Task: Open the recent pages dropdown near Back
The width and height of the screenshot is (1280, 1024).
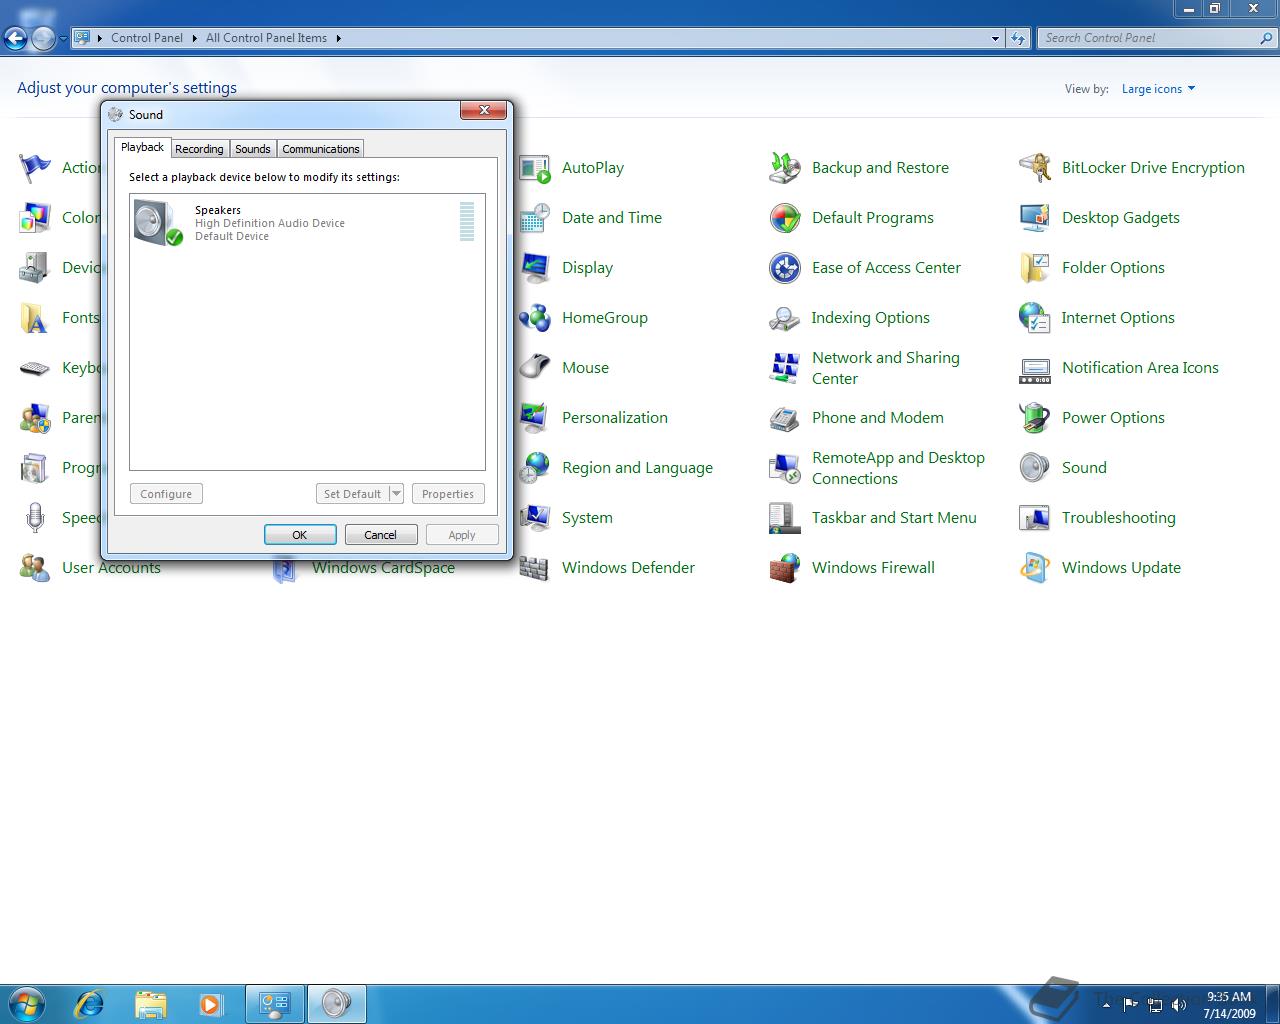Action: (63, 39)
